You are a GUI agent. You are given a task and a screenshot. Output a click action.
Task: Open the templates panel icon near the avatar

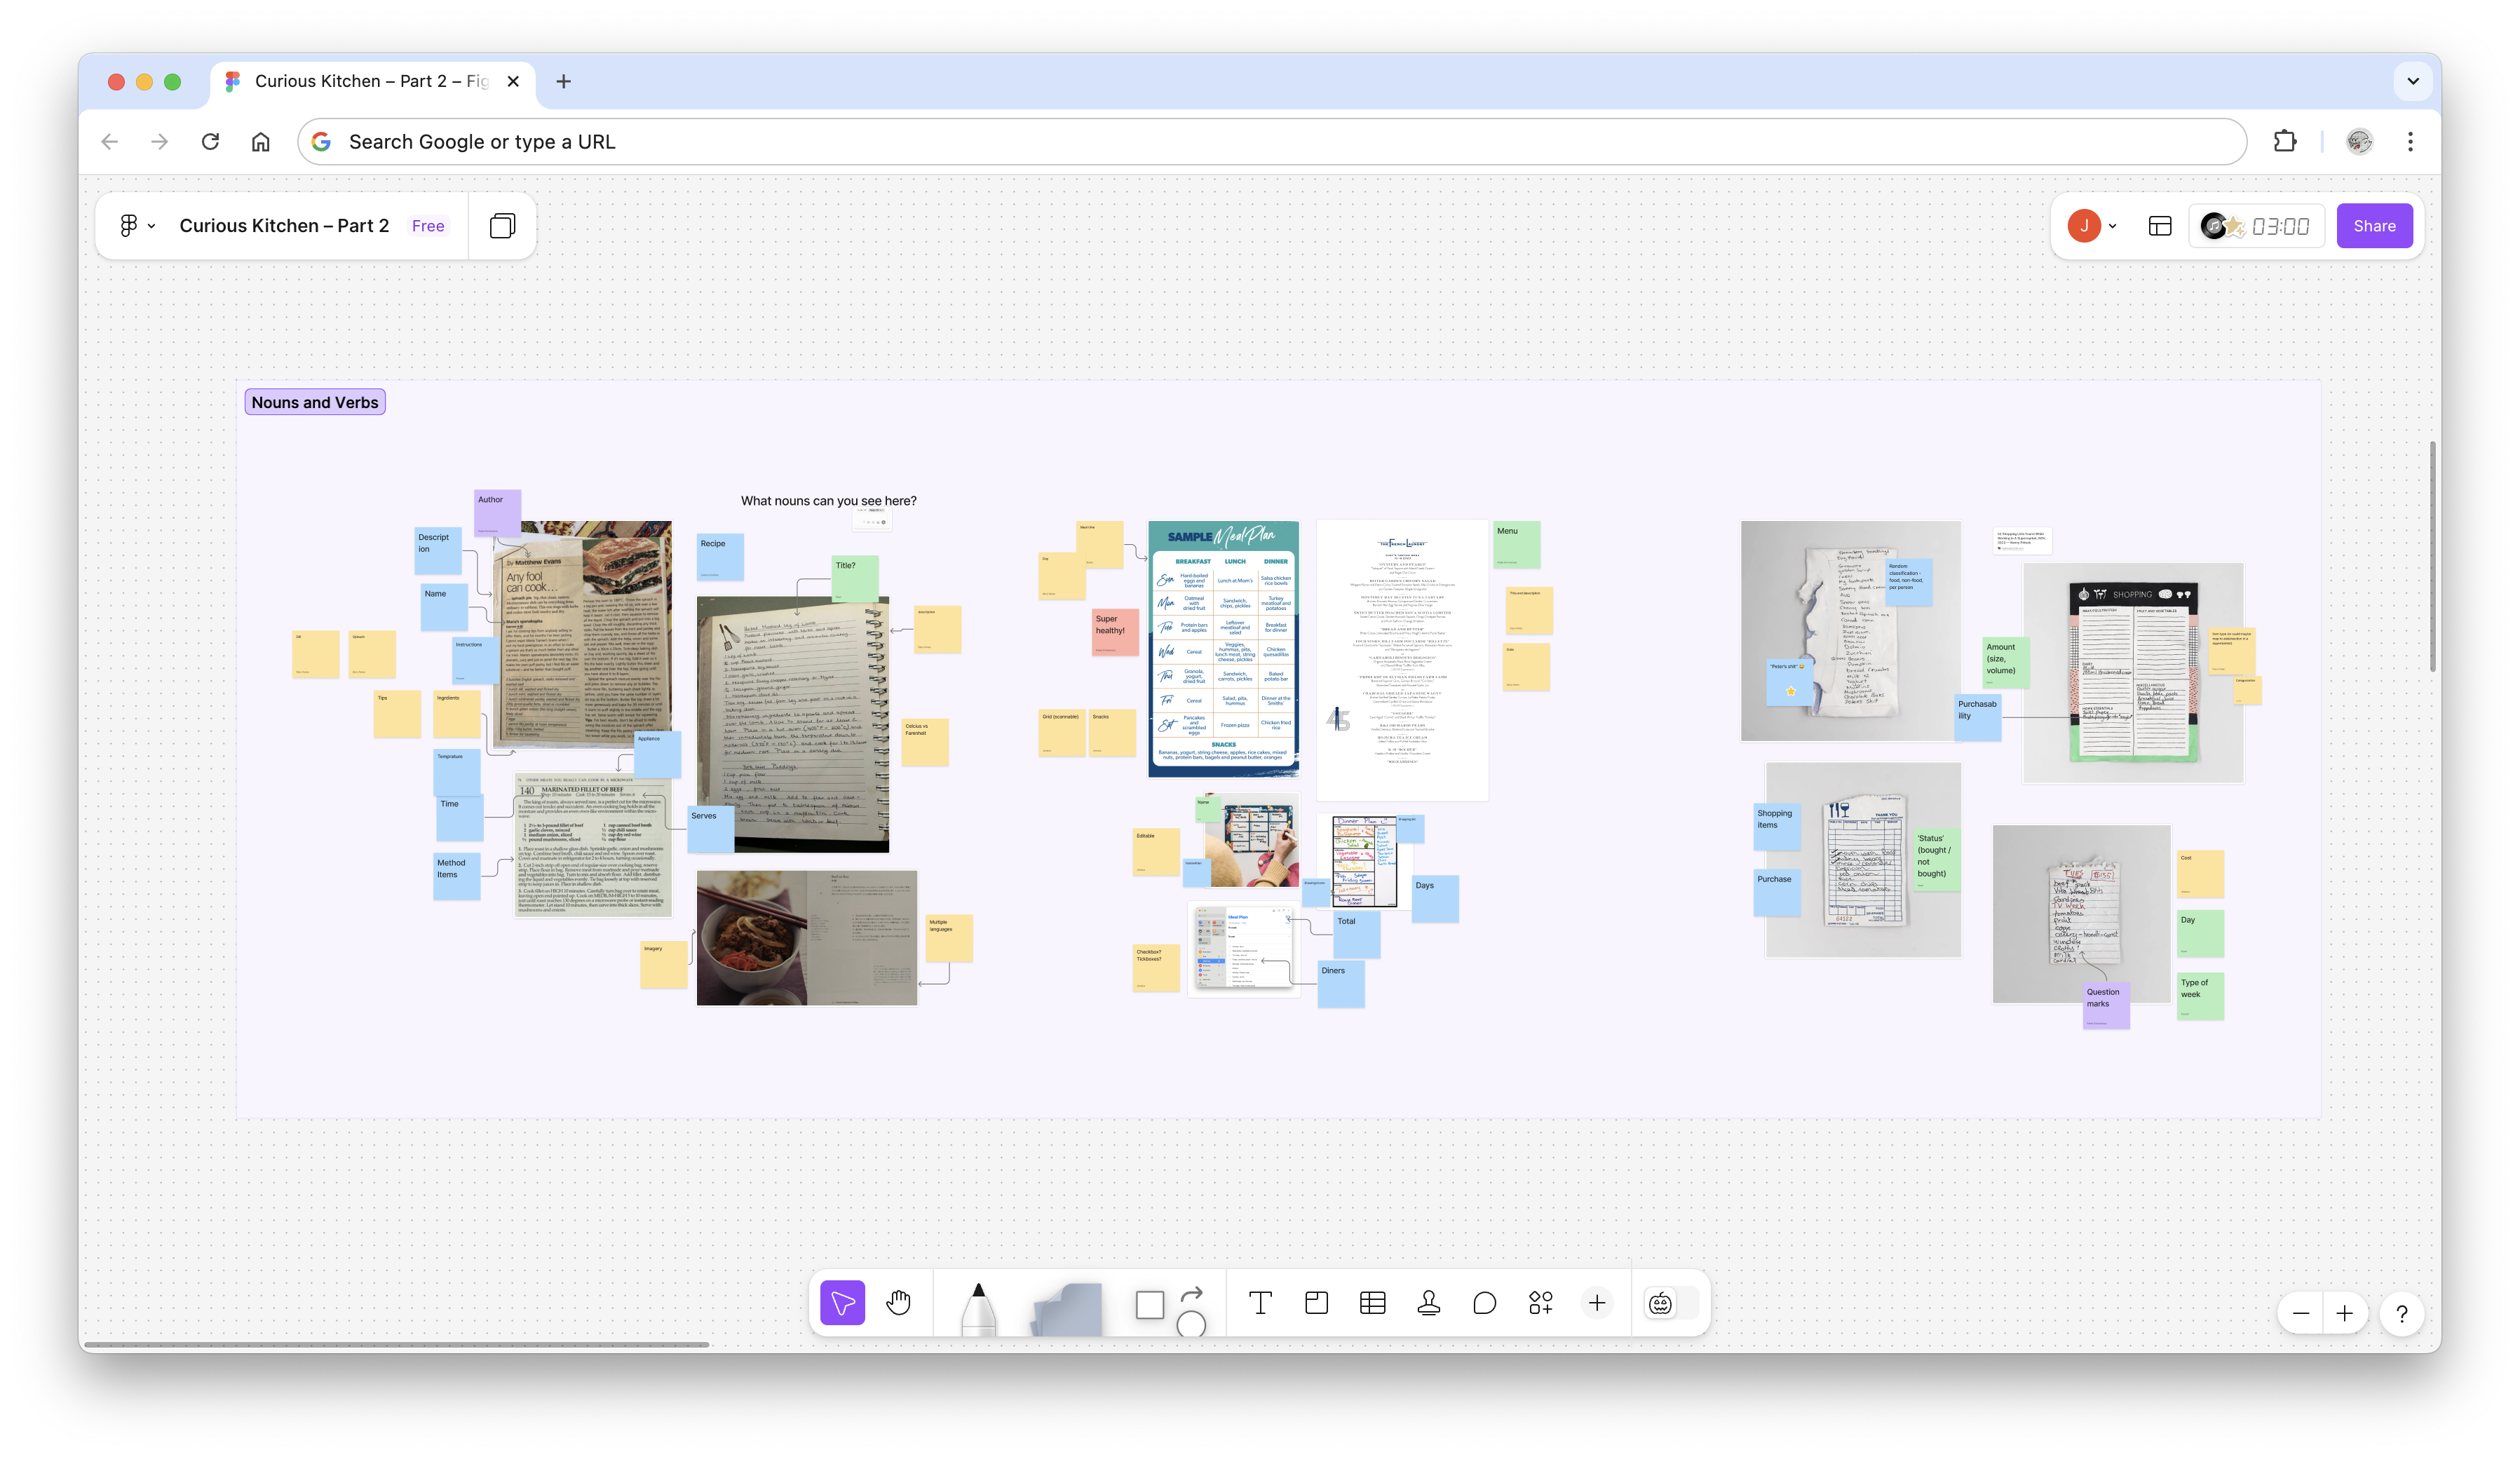(x=2159, y=225)
